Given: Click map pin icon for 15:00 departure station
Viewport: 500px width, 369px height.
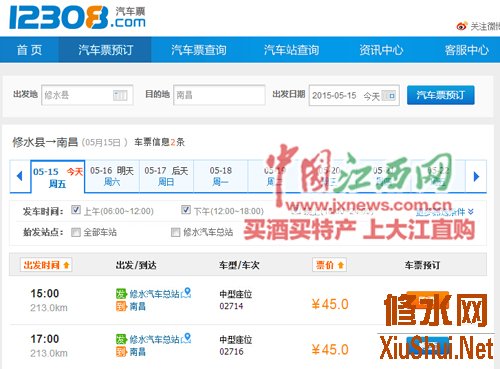Looking at the screenshot, I should point(187,293).
